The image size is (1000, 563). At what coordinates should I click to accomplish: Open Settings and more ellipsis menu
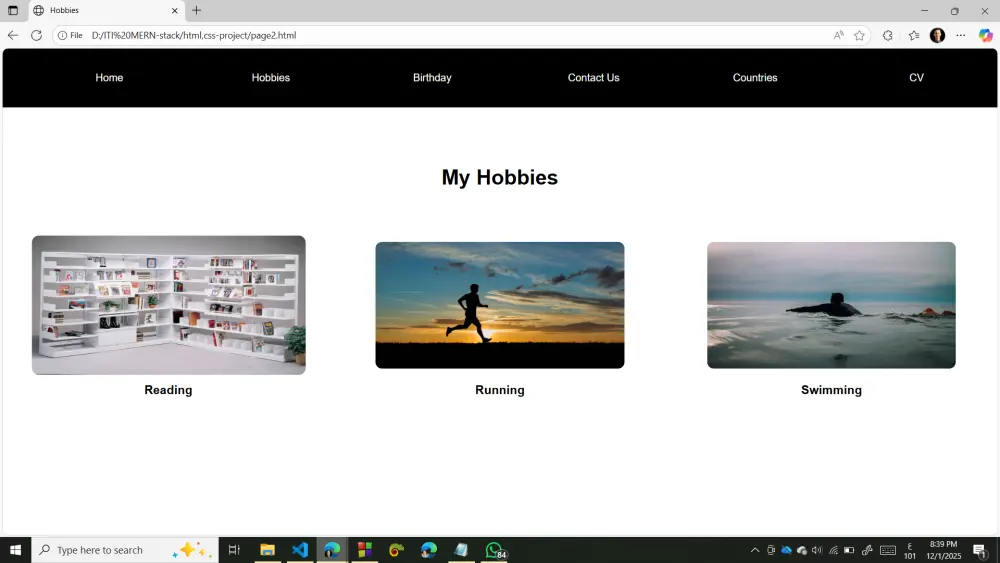pos(961,35)
